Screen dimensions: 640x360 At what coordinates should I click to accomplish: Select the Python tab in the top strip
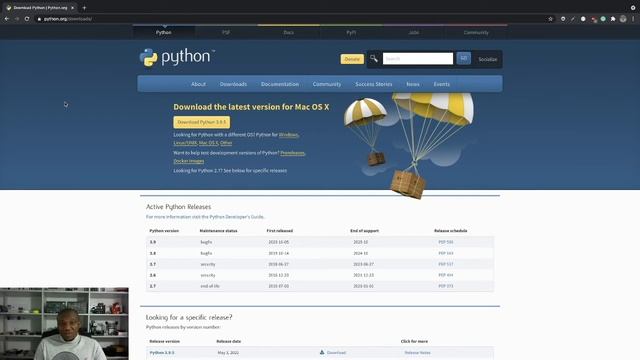[x=164, y=32]
